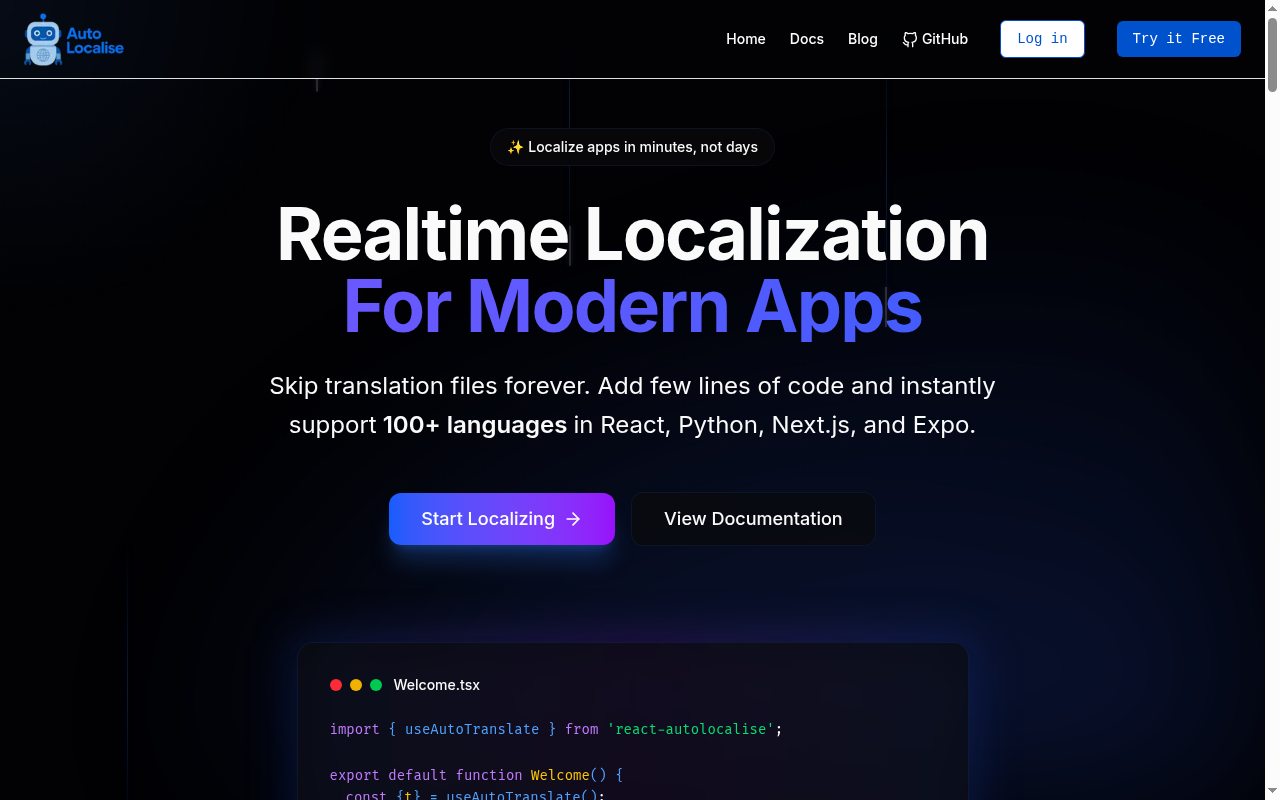
Task: Go to the Blog page
Action: click(x=863, y=39)
